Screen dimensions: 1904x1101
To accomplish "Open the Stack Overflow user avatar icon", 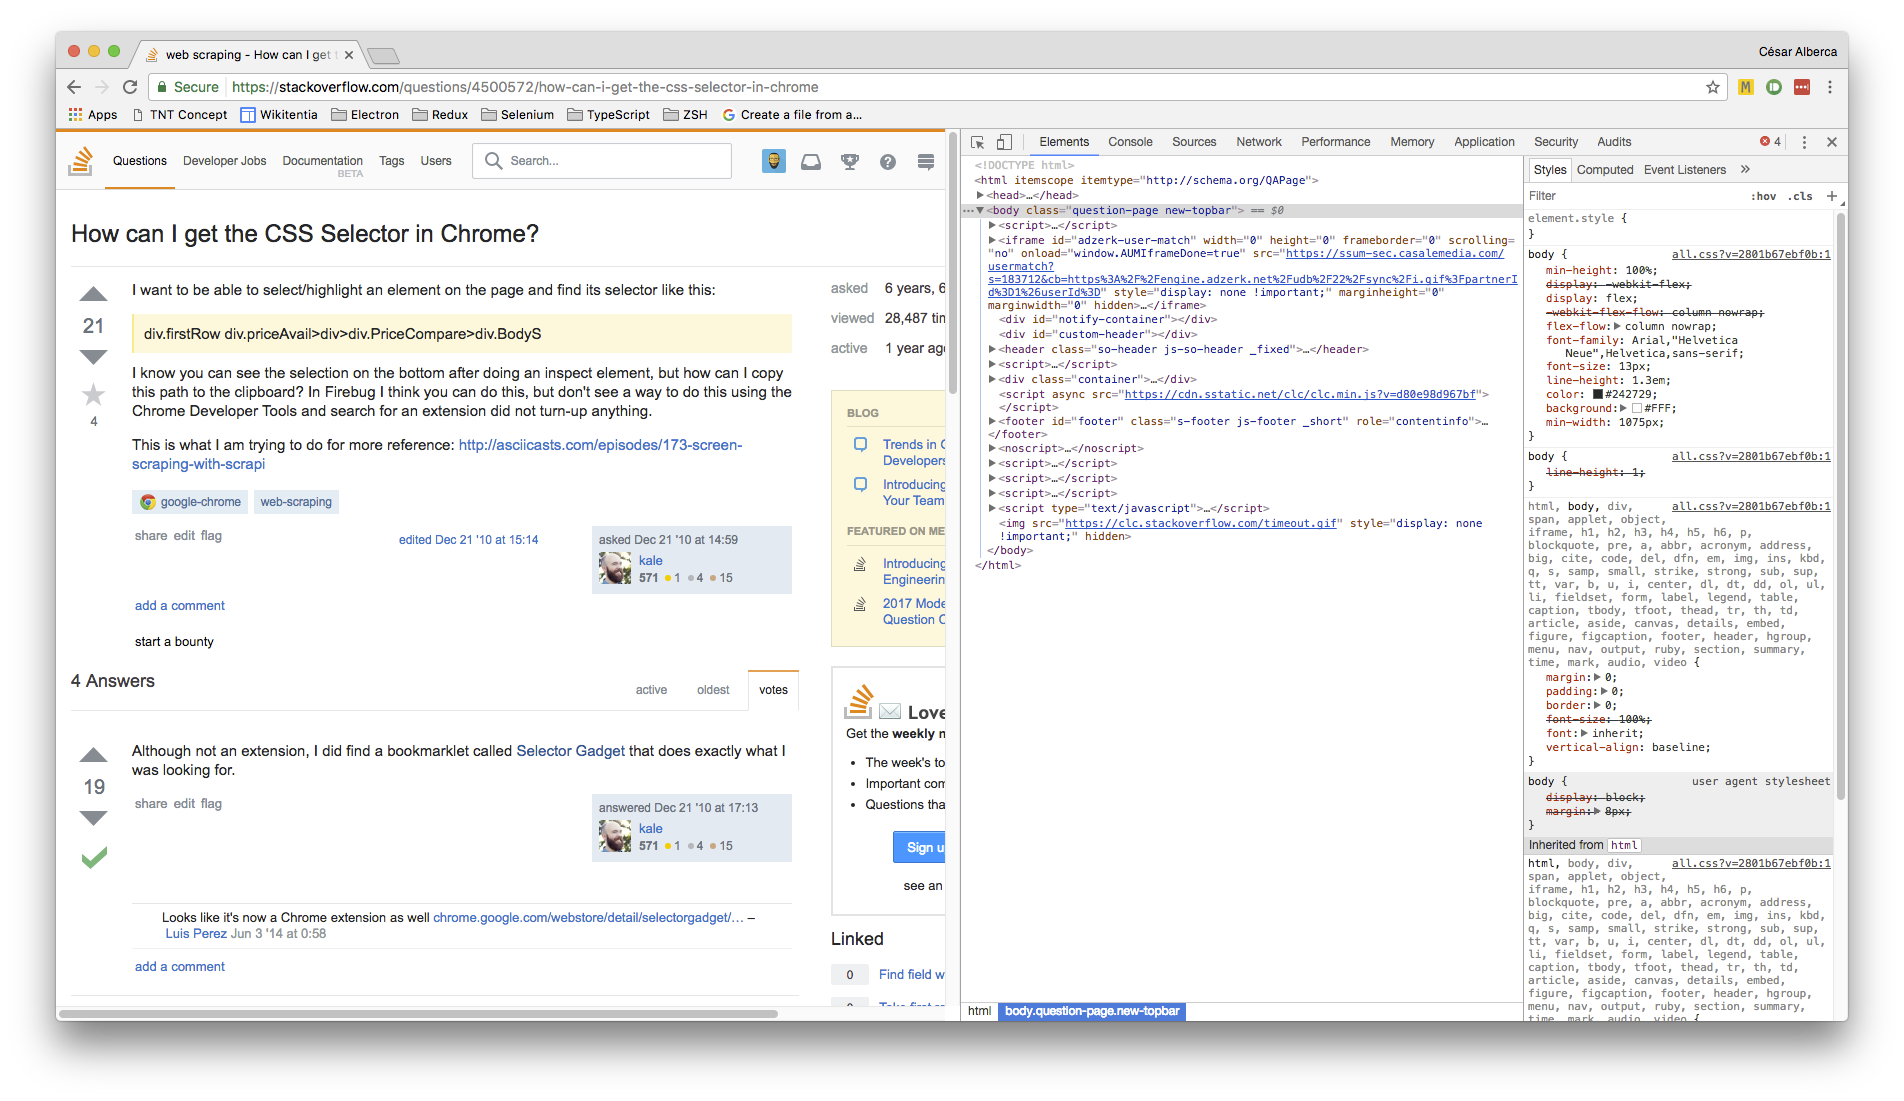I will coord(774,161).
